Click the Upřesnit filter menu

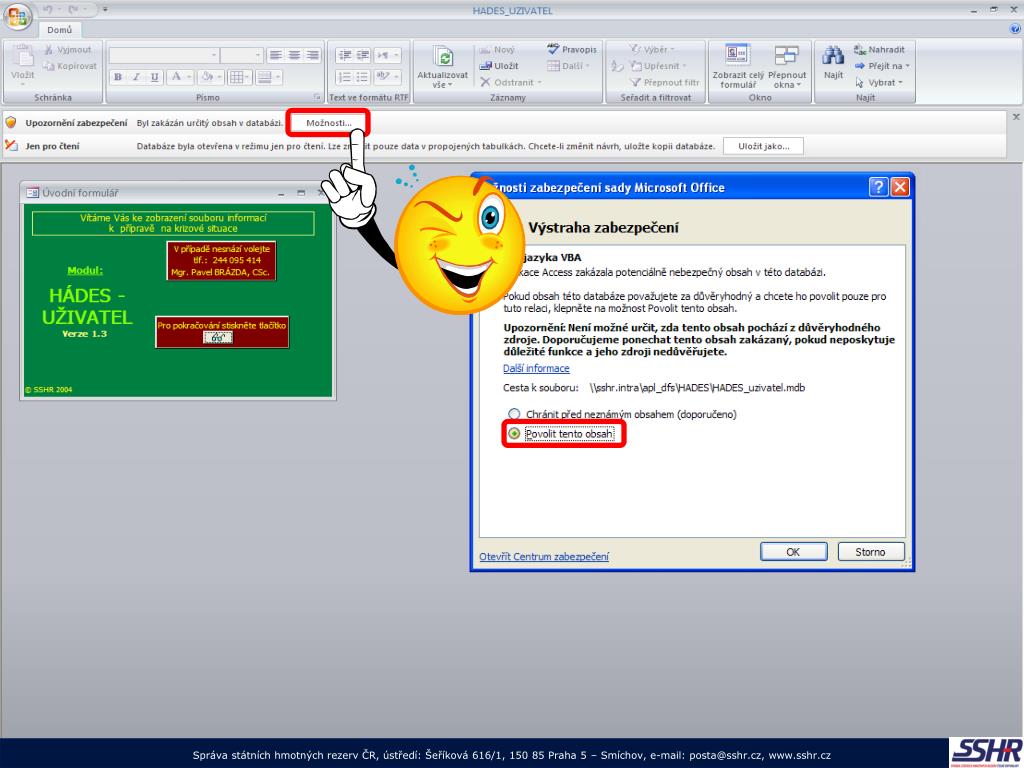click(658, 66)
